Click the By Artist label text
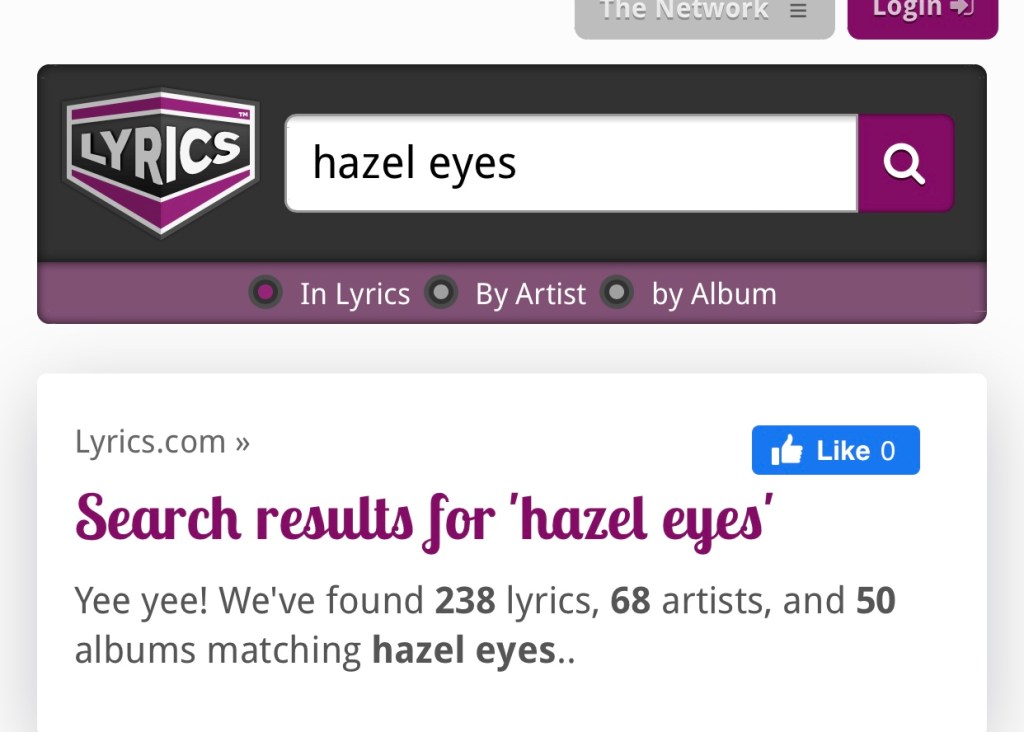Screen dimensions: 1024x732 pos(530,294)
